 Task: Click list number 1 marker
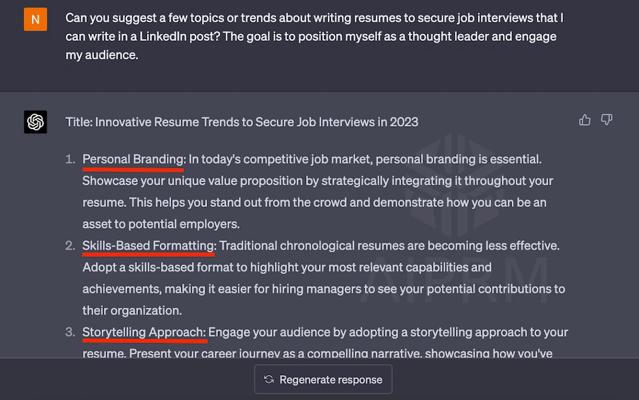pos(69,159)
